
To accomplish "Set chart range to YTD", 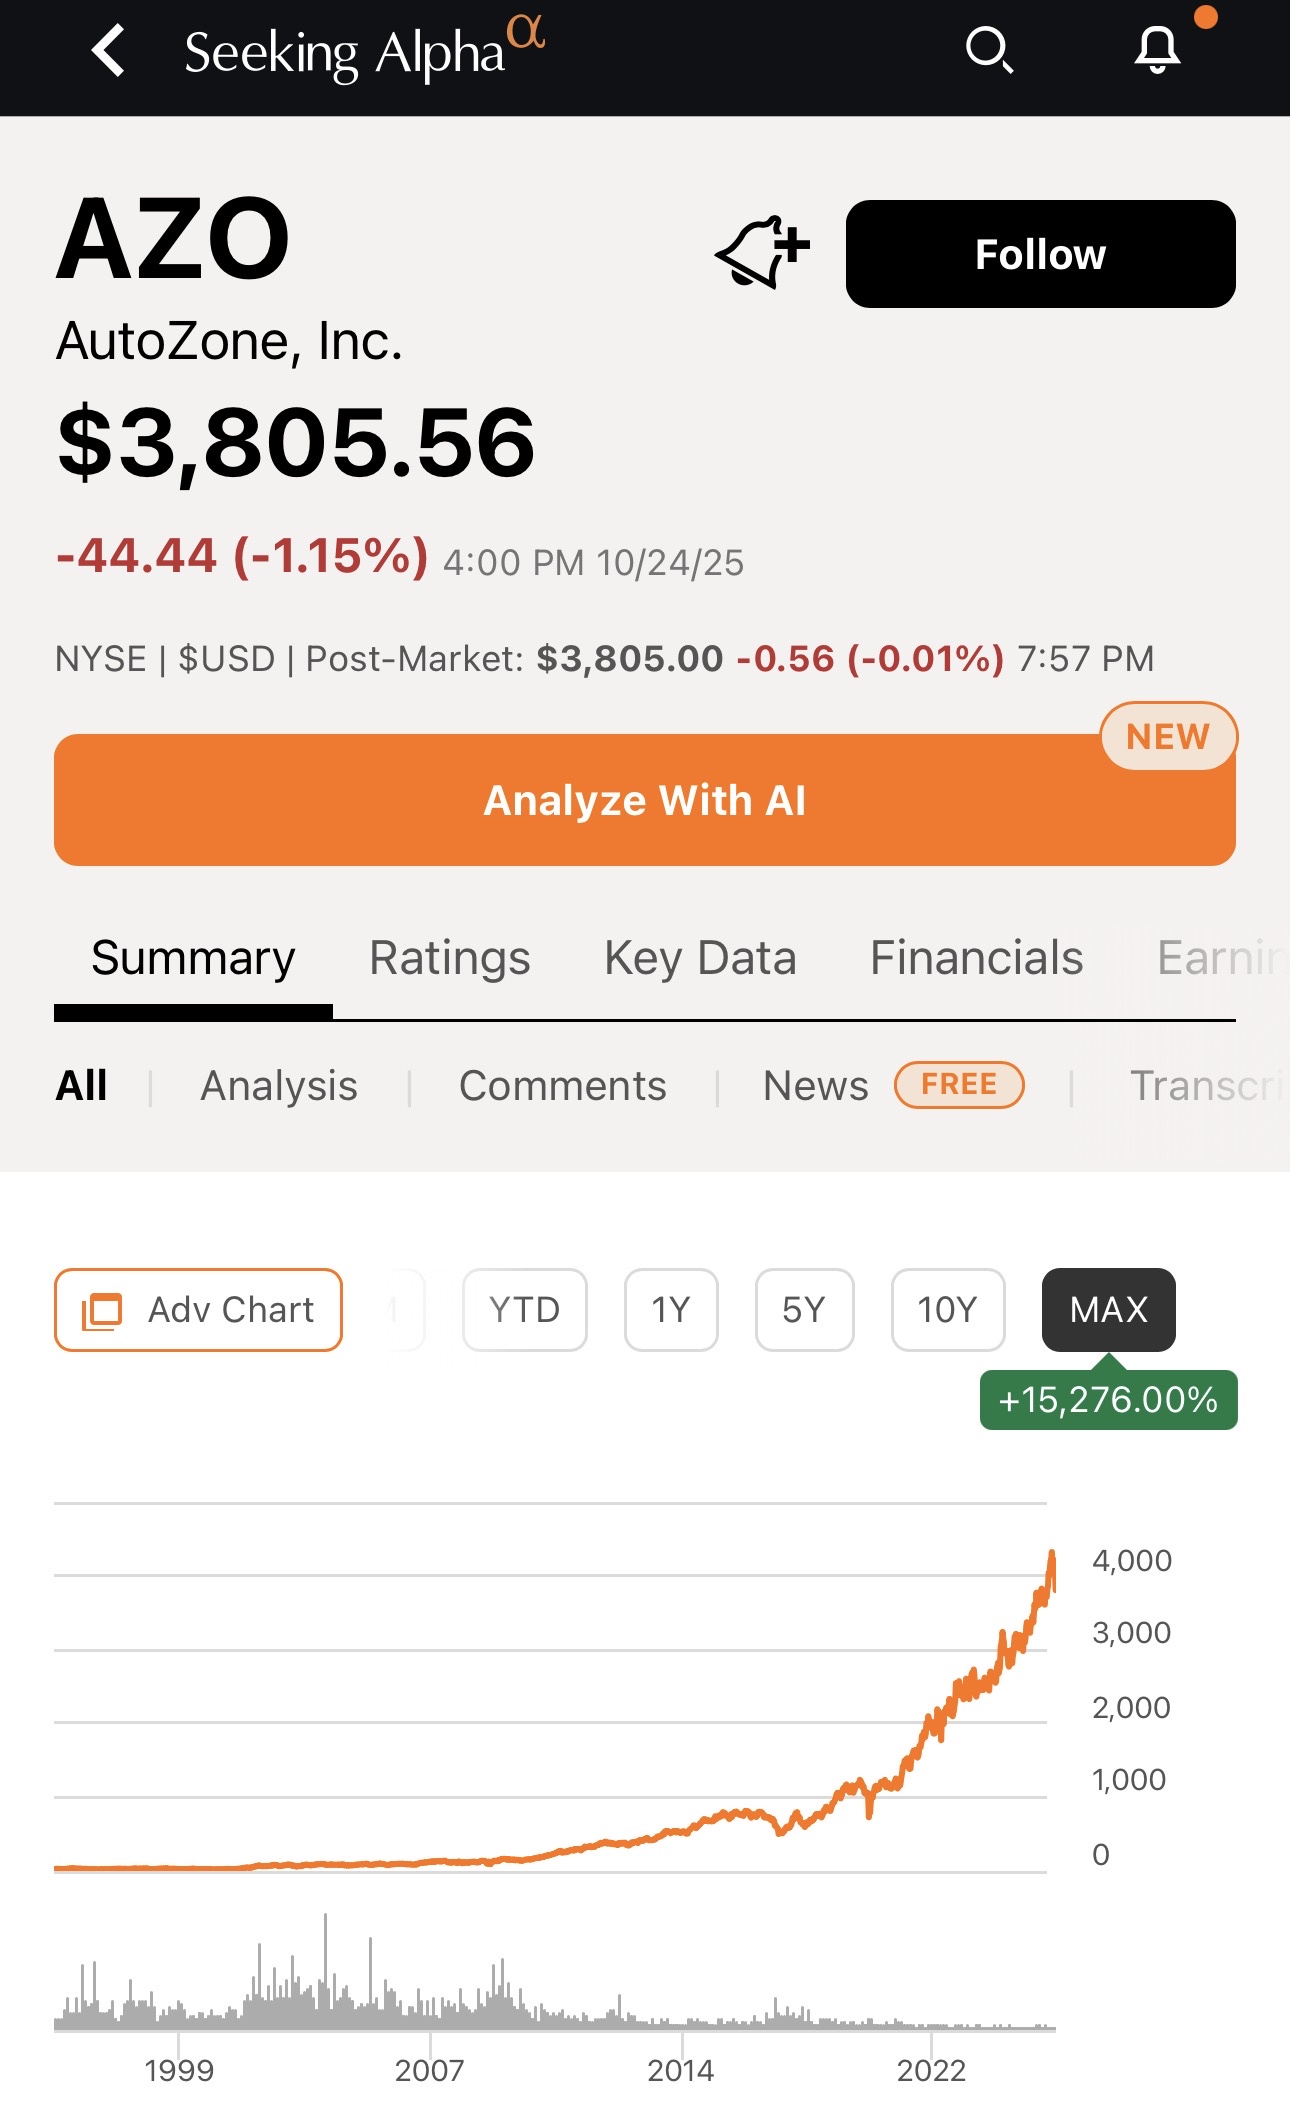I will point(524,1309).
